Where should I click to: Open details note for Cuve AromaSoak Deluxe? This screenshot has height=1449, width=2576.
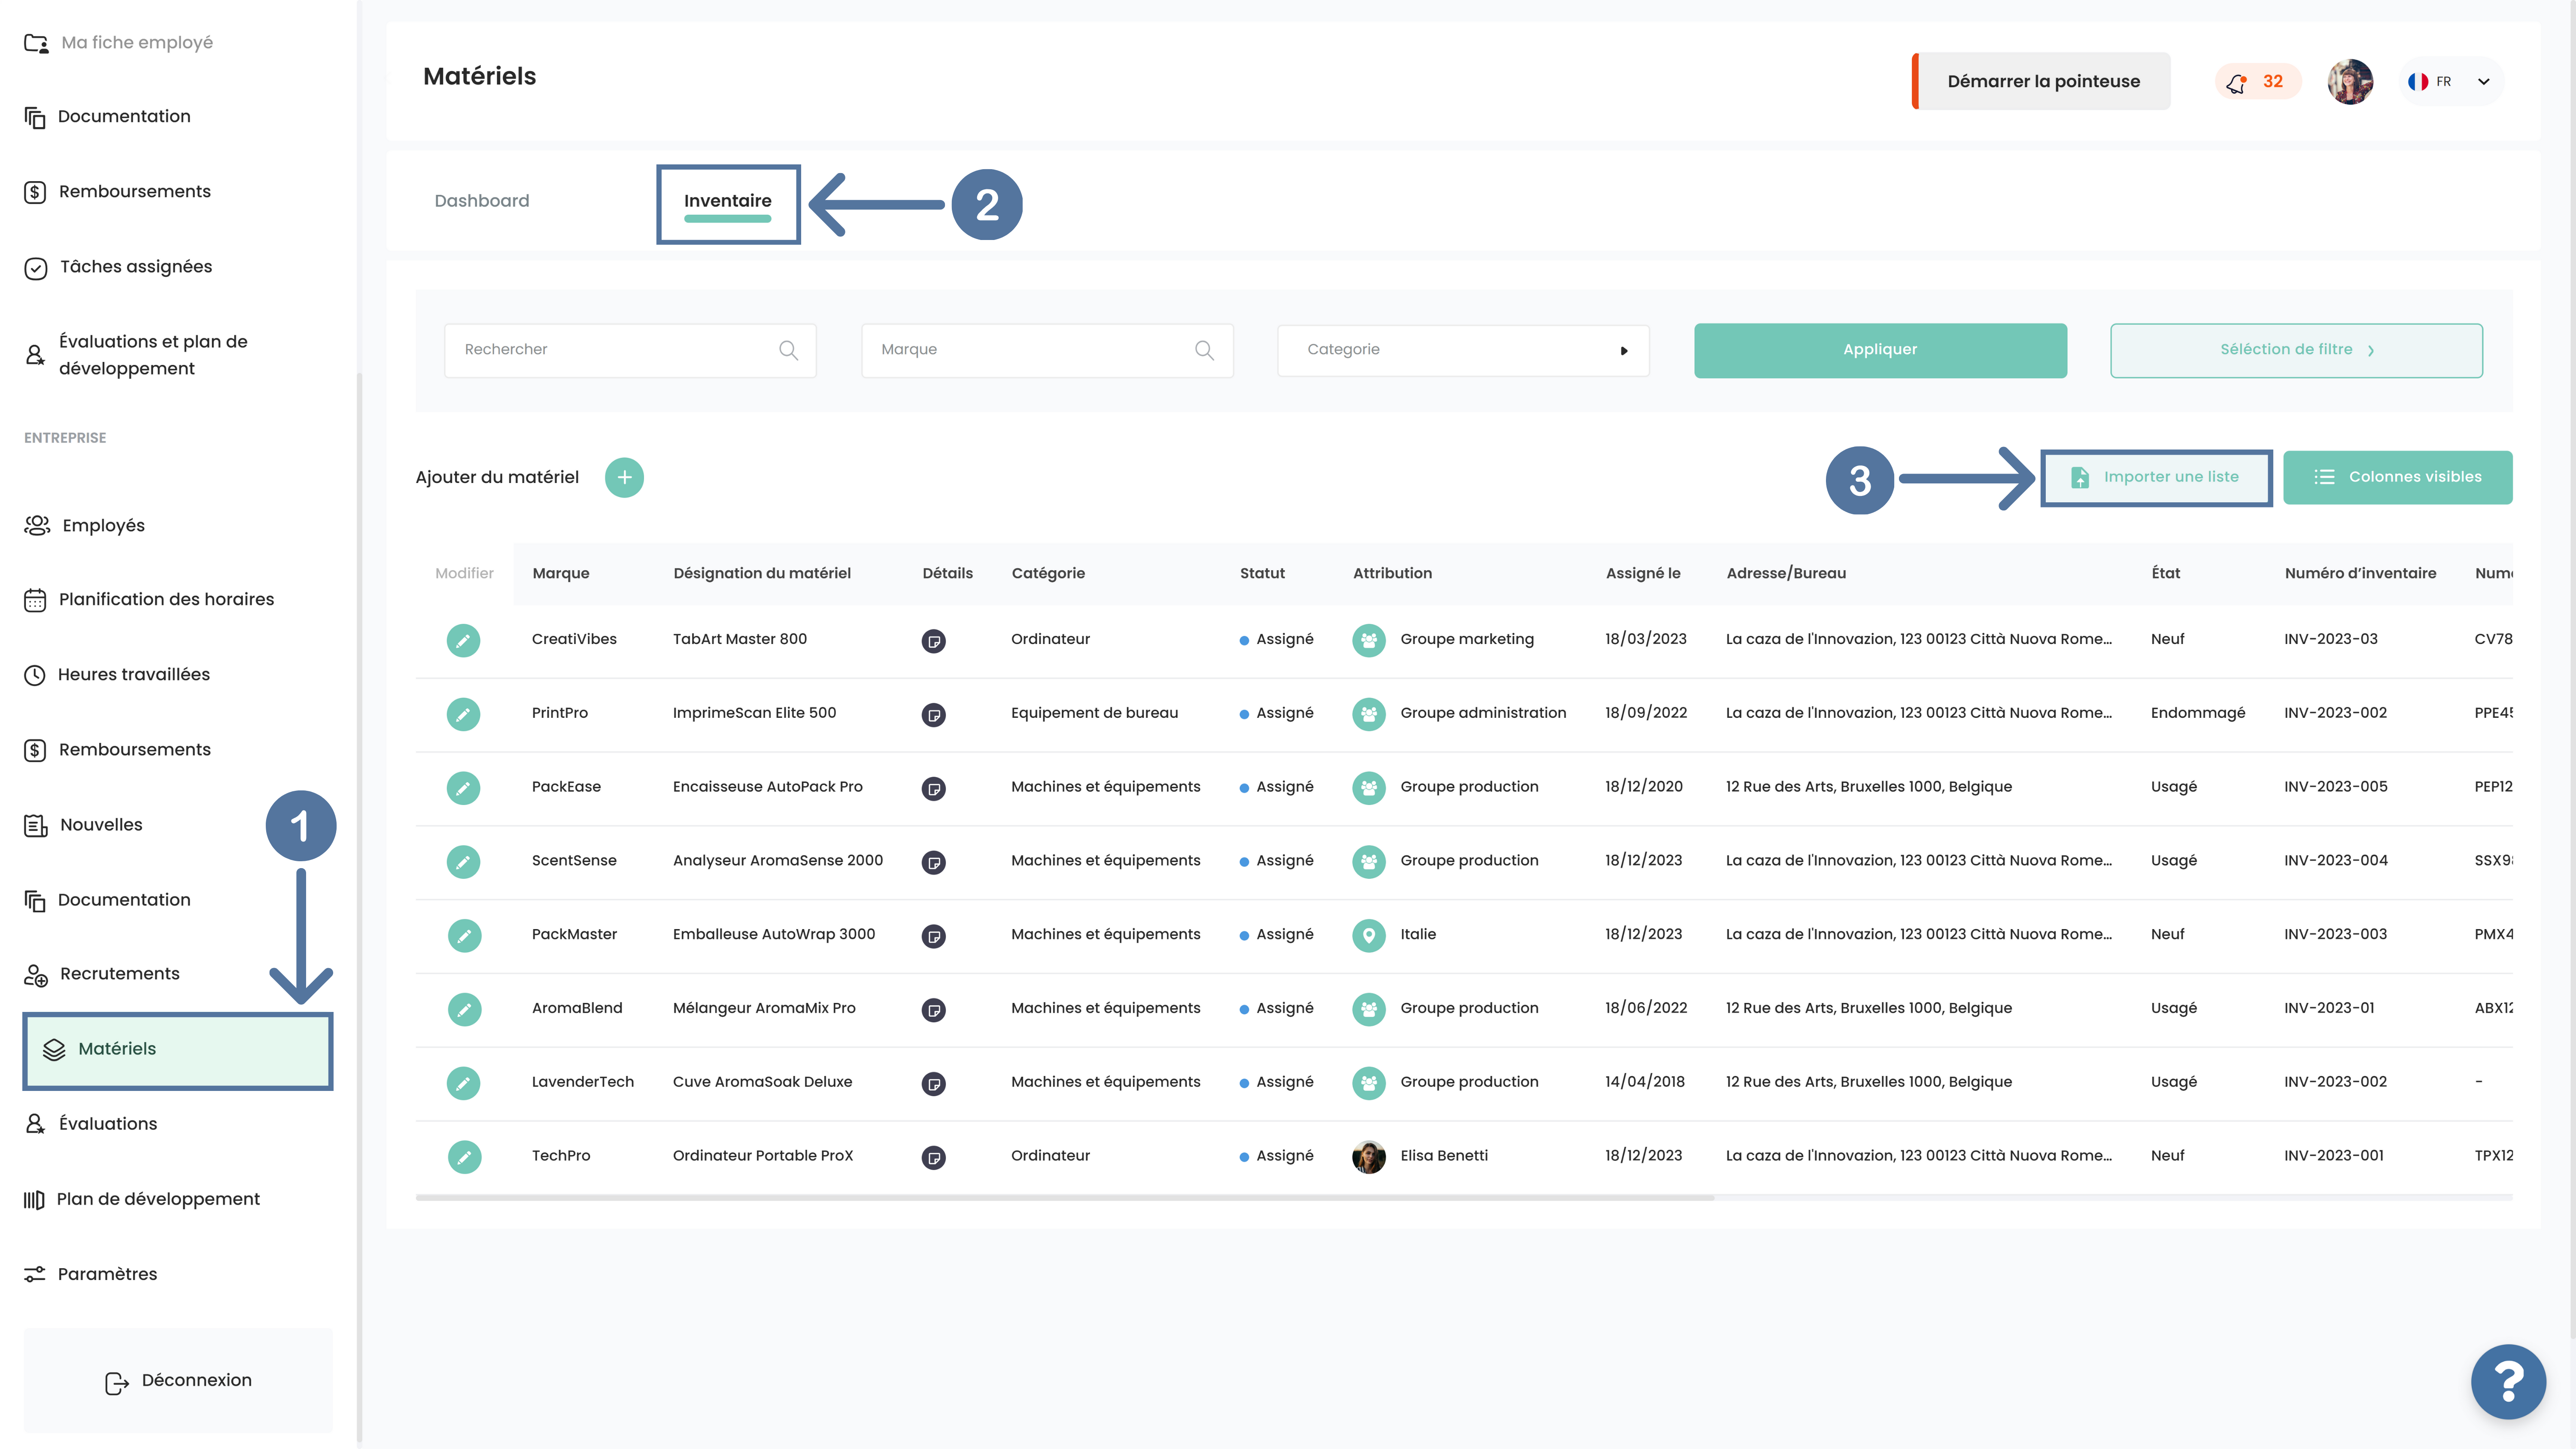[x=933, y=1084]
